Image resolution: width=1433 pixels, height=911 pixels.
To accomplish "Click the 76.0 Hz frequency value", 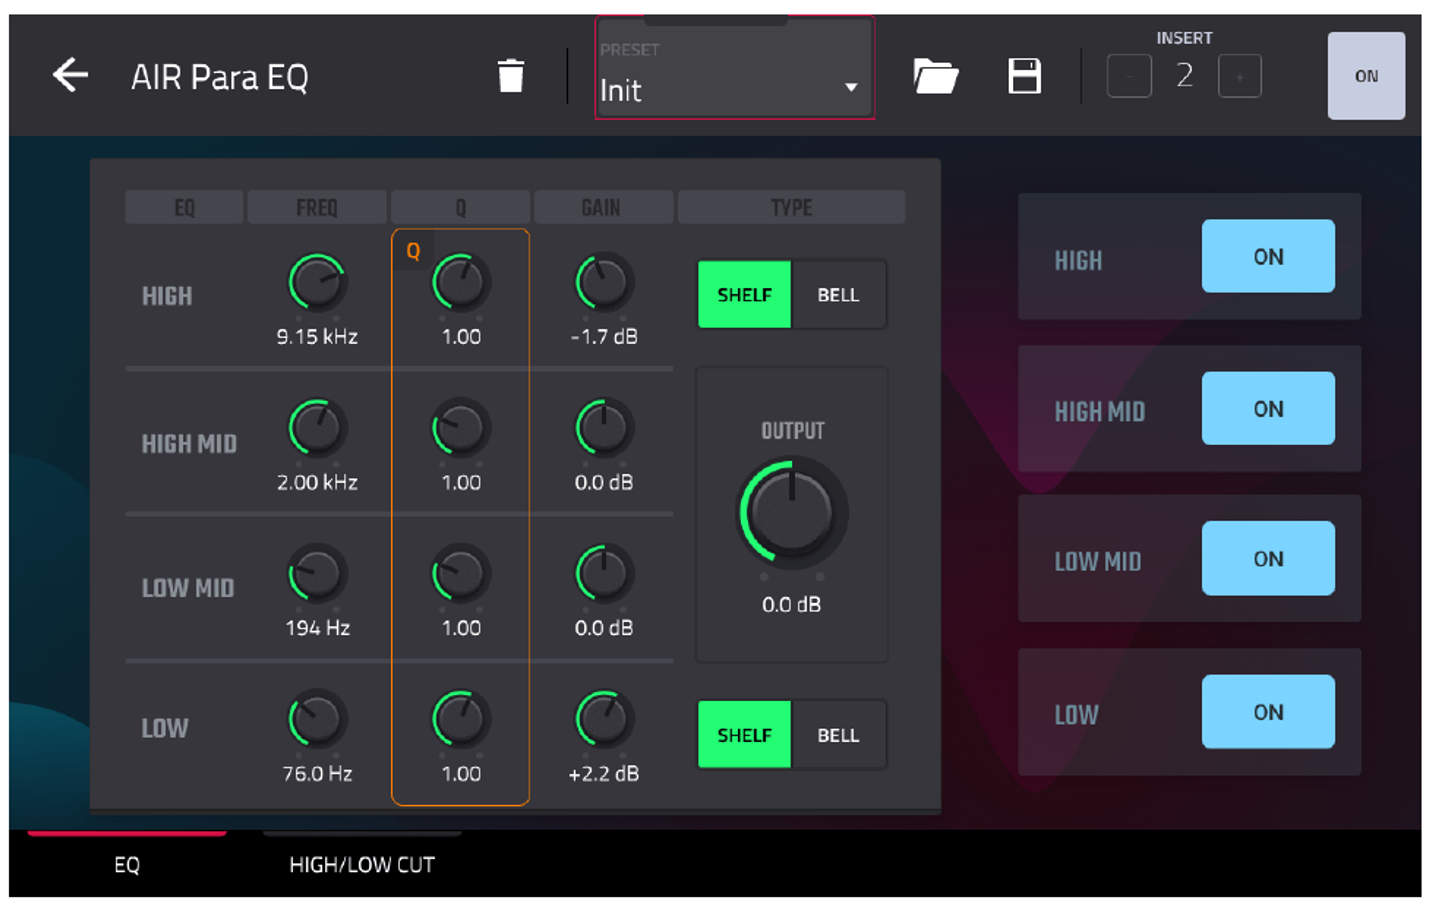I will click(317, 774).
